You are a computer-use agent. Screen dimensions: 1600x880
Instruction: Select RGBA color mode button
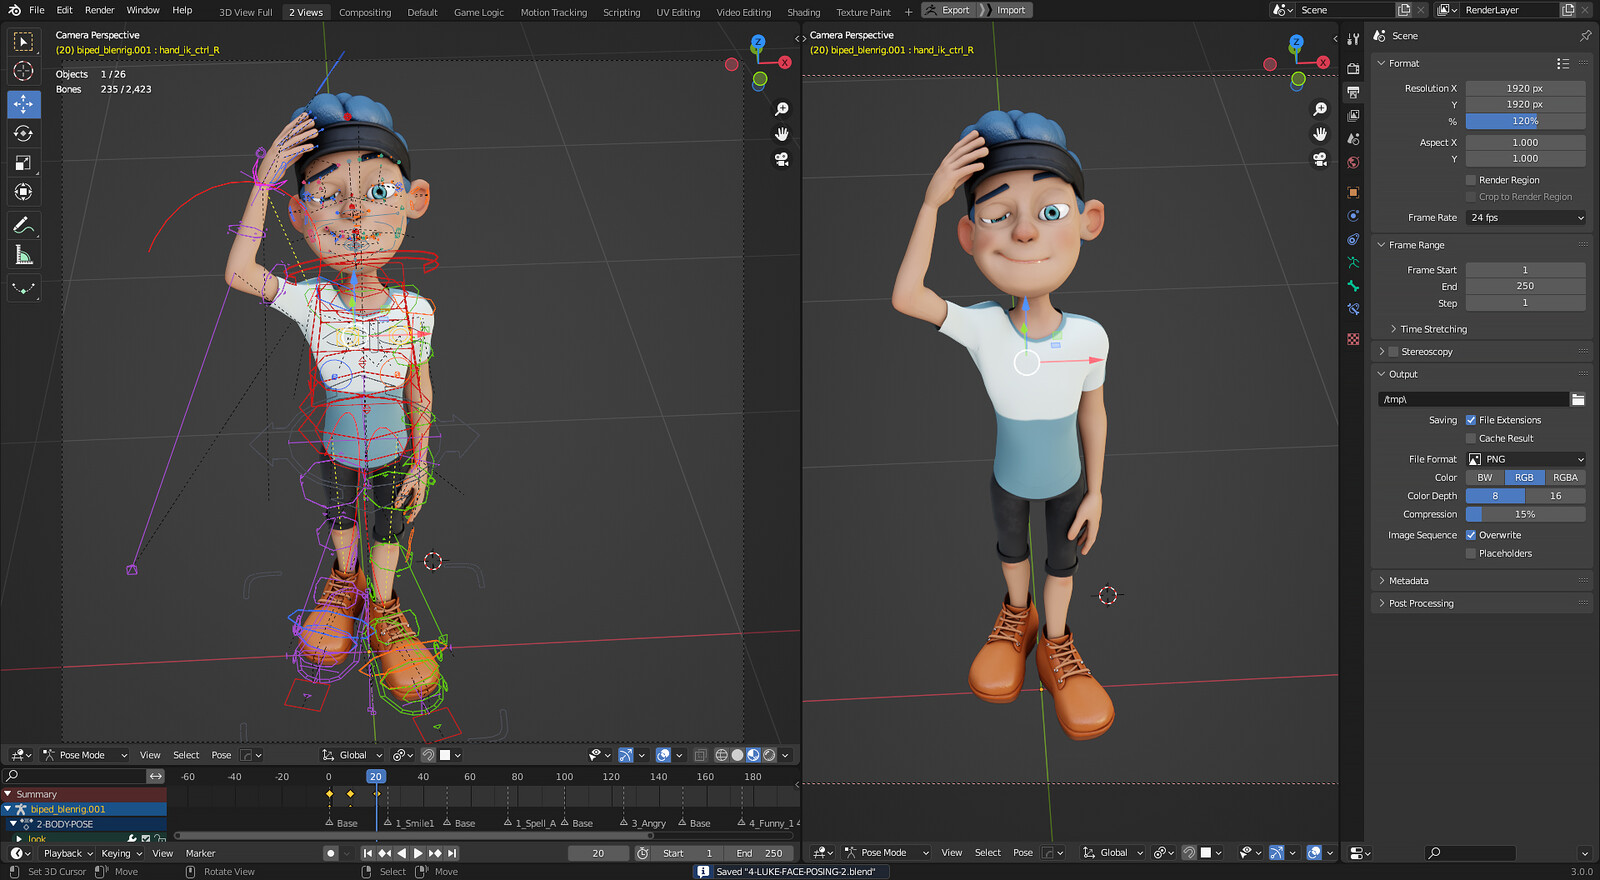1565,478
